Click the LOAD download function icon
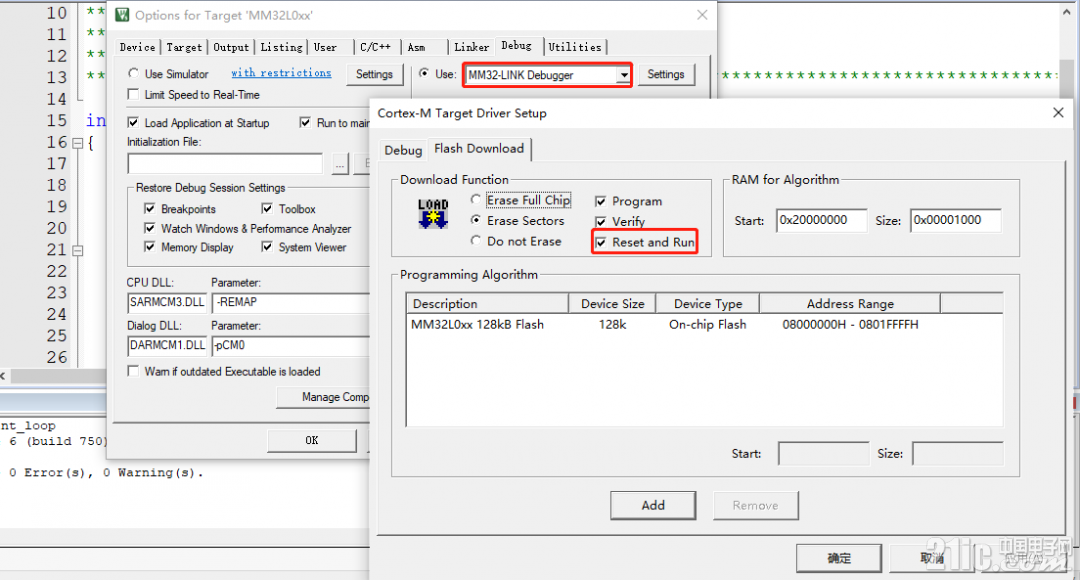Image resolution: width=1080 pixels, height=580 pixels. tap(433, 214)
